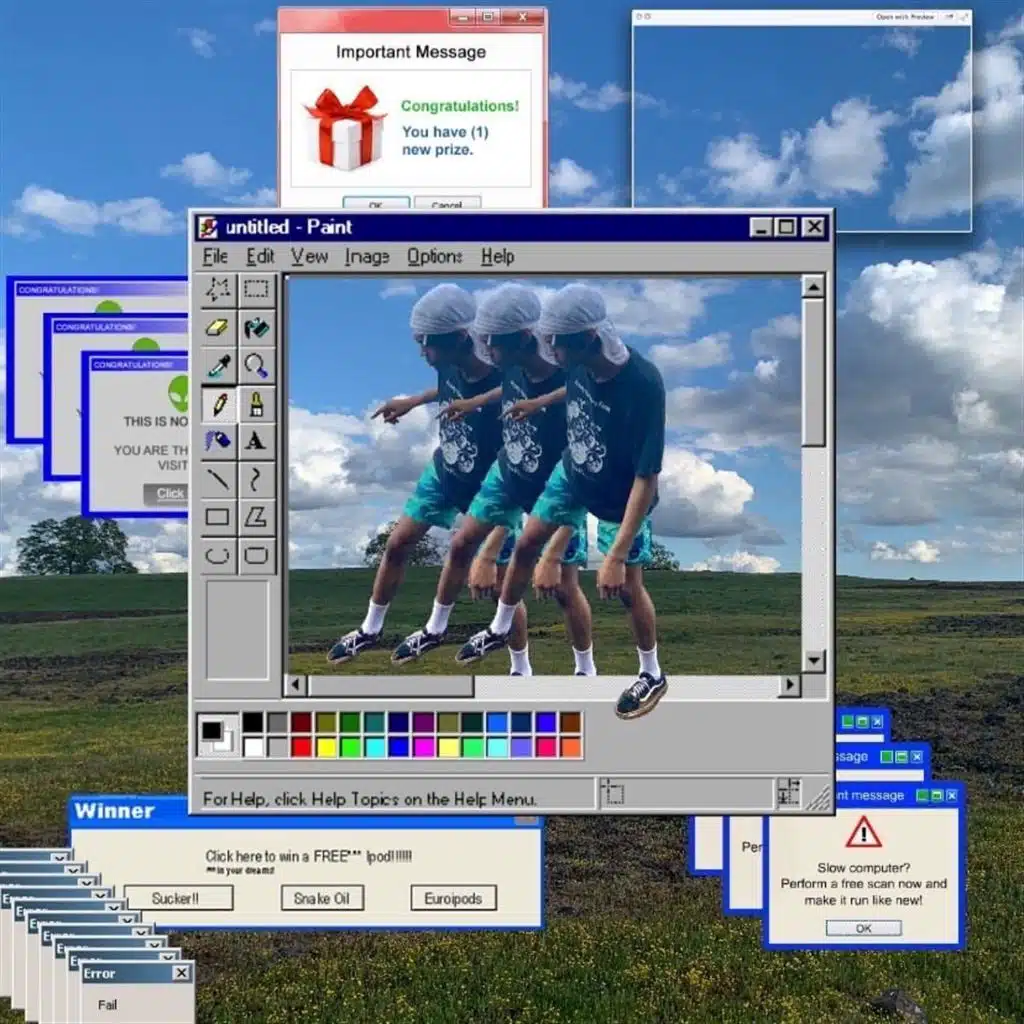Viewport: 1024px width, 1024px height.
Task: Open the Options menu in Paint
Action: pos(434,257)
